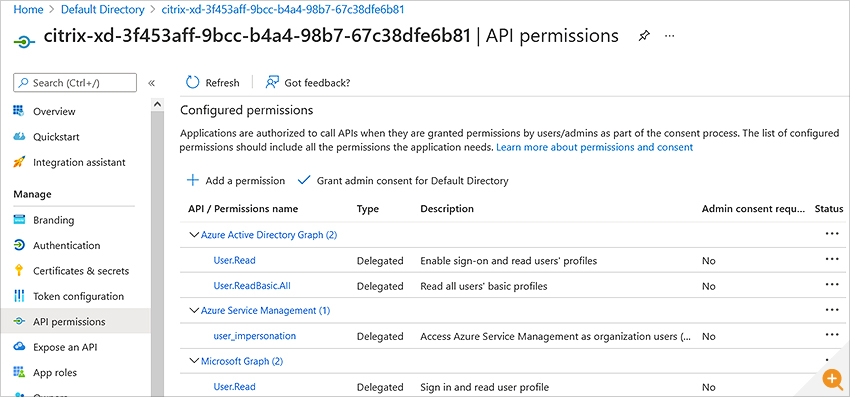Open the Azure Service Management (1) link
The height and width of the screenshot is (397, 850).
pos(265,311)
